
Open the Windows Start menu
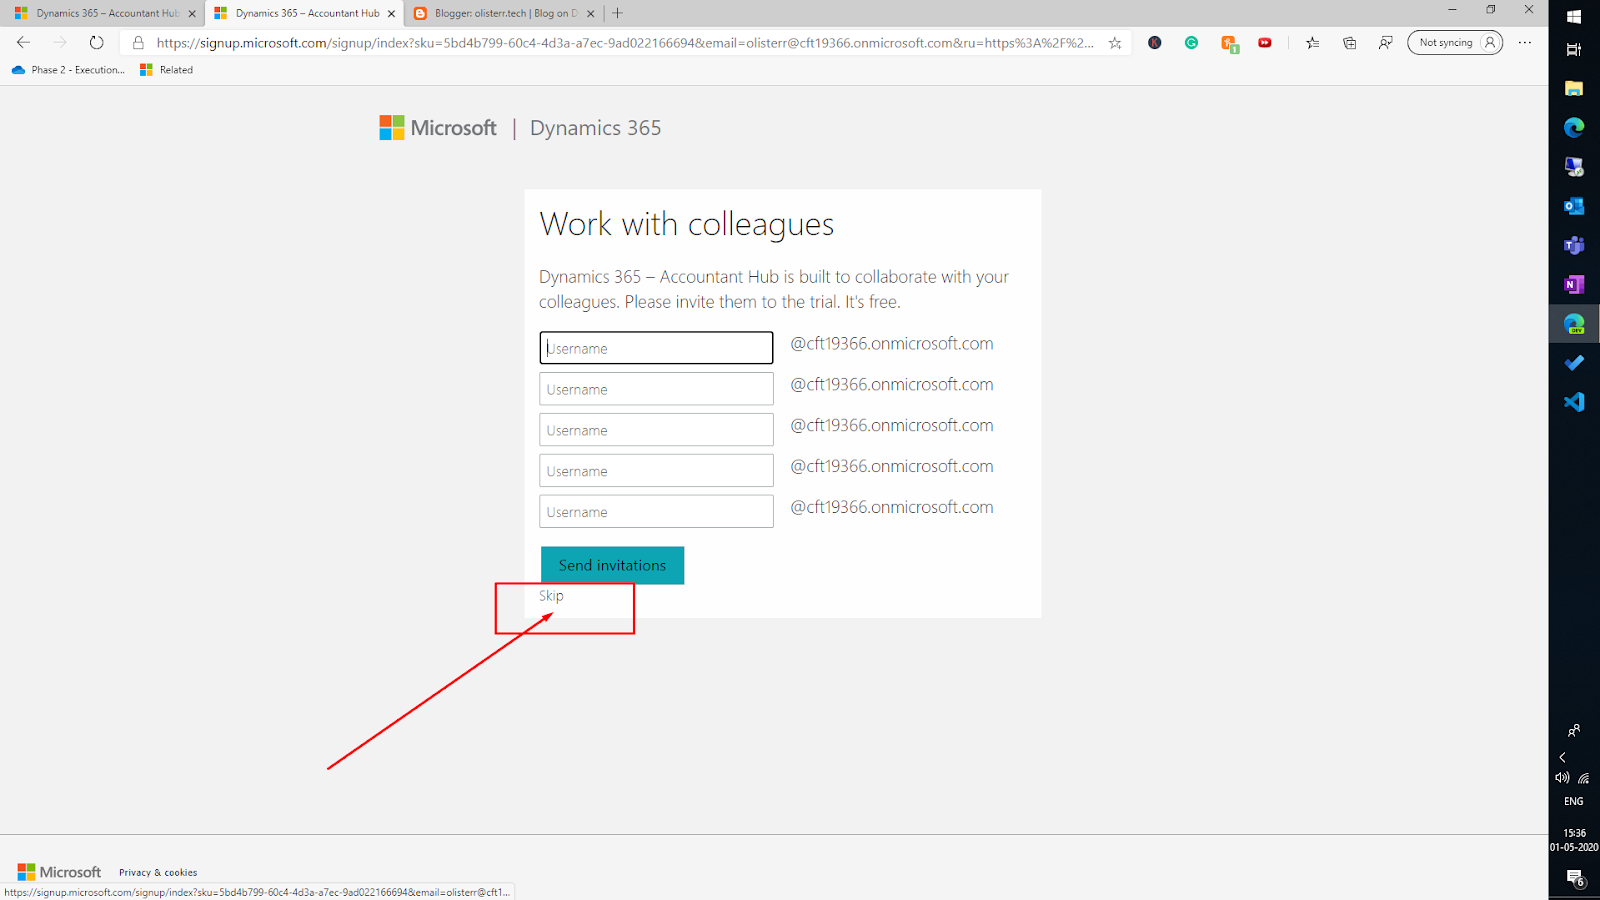(1574, 16)
